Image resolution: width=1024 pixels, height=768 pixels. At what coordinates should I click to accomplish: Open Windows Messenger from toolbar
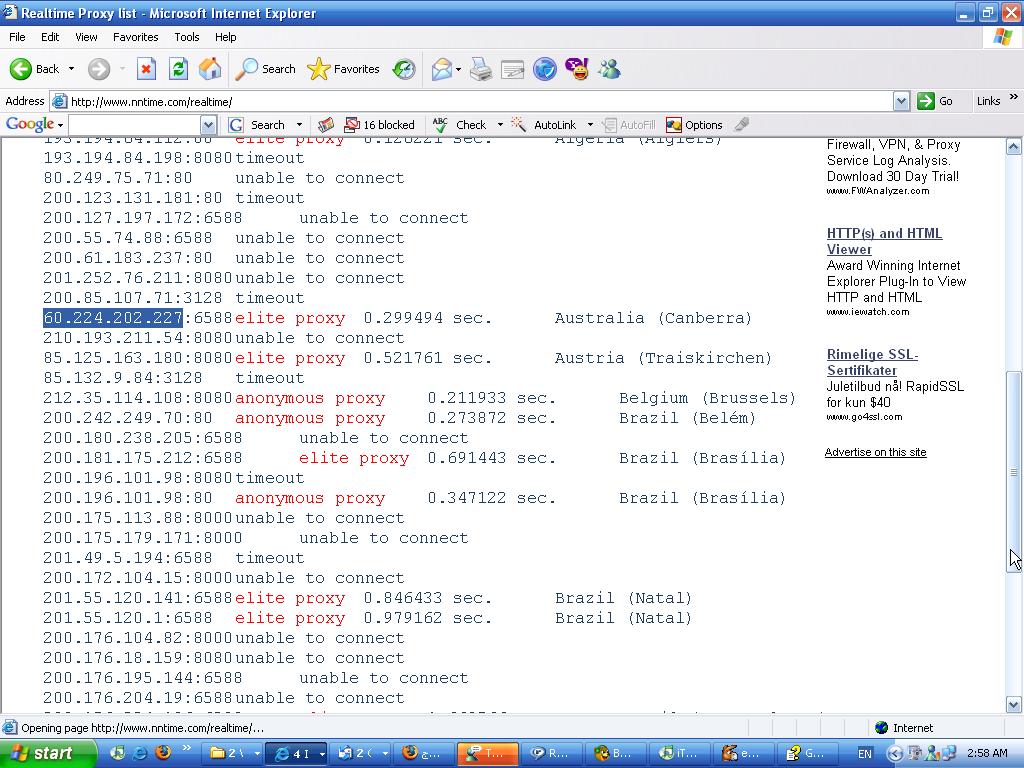click(609, 69)
